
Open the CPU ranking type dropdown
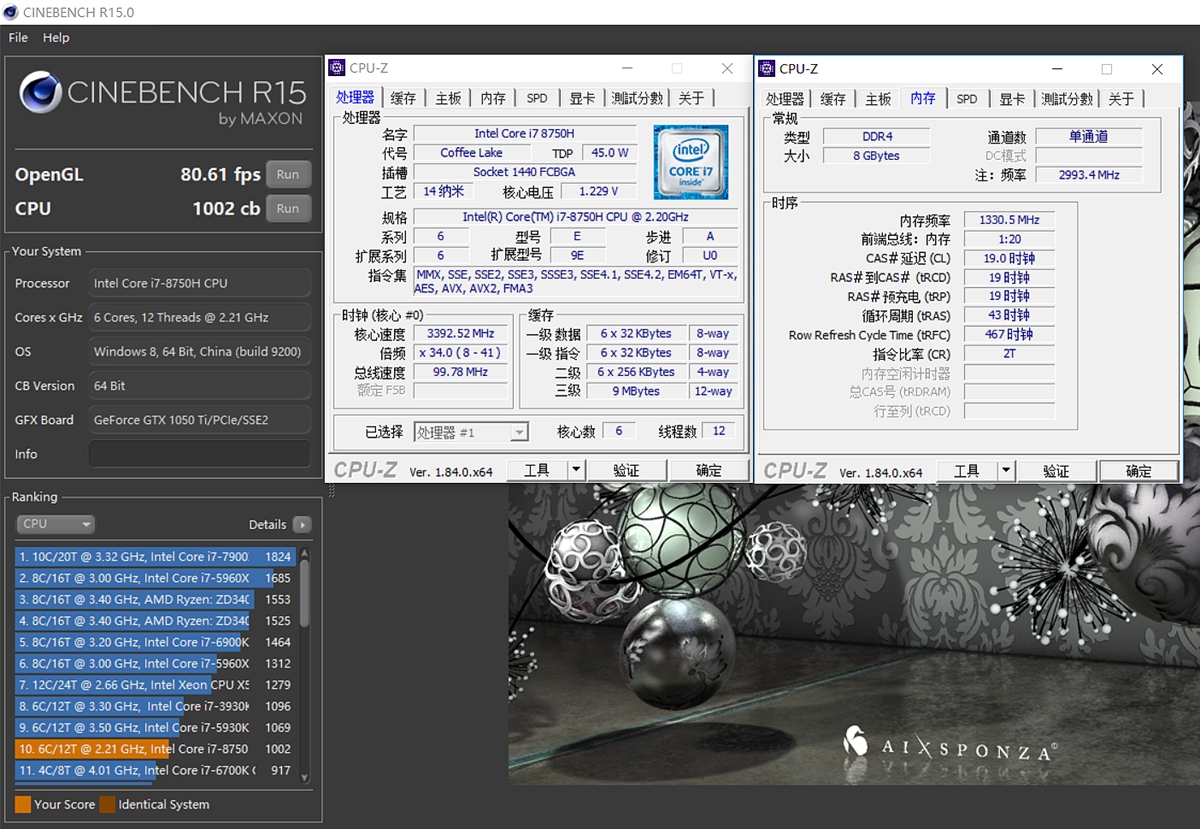pyautogui.click(x=55, y=524)
